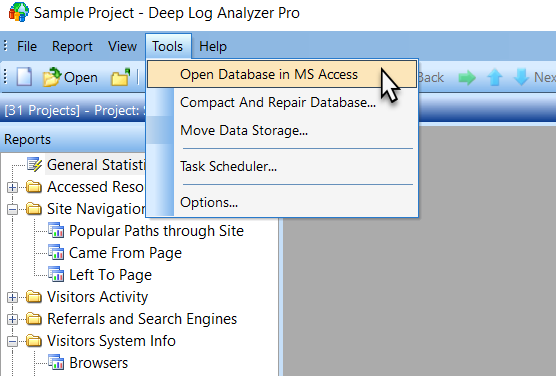Select Popular Paths through Site report
The image size is (556, 376).
(156, 231)
